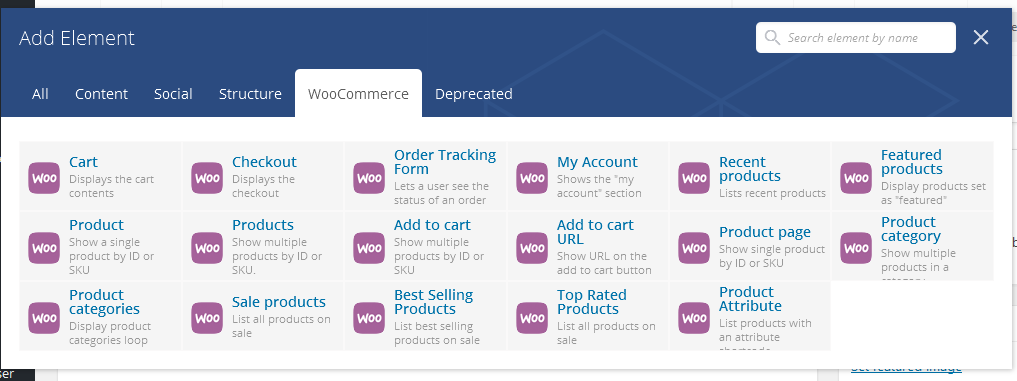Screen dimensions: 1017x381
Task: Click the magnifier icon in search box
Action: (772, 38)
